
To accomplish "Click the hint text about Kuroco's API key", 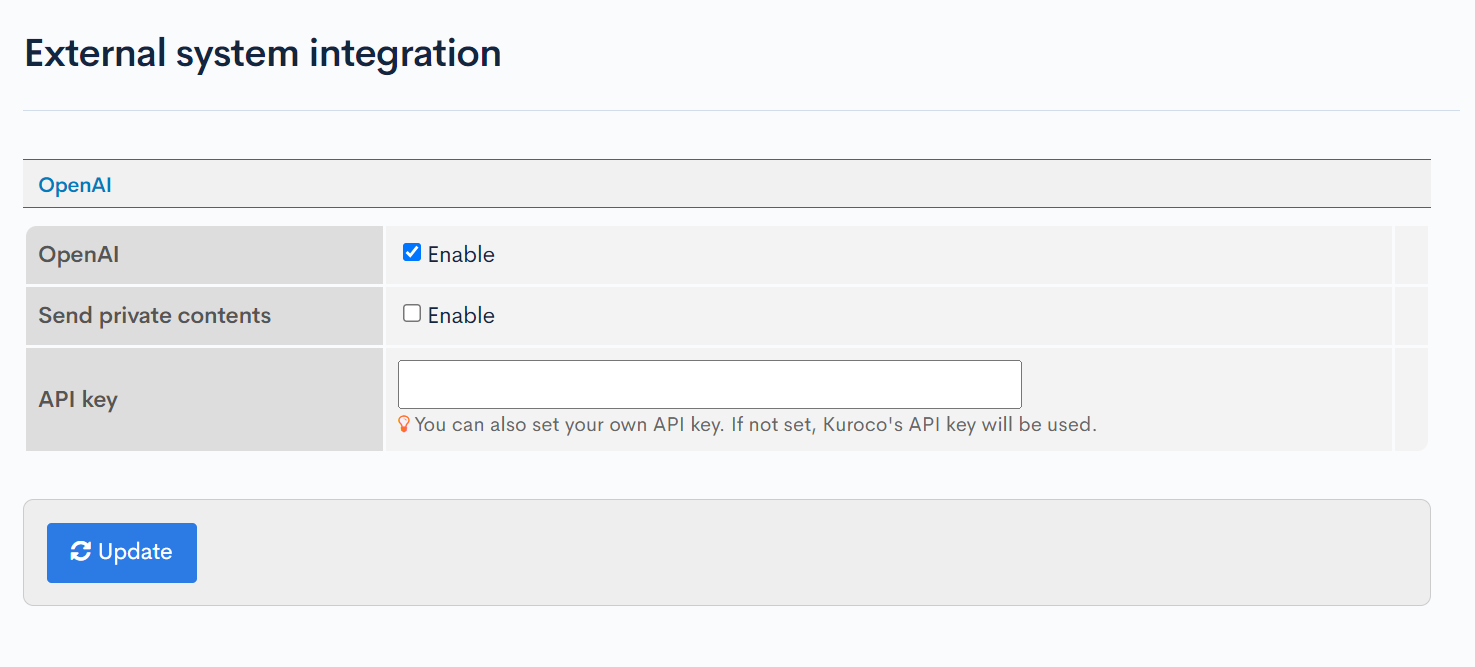I will [x=755, y=425].
